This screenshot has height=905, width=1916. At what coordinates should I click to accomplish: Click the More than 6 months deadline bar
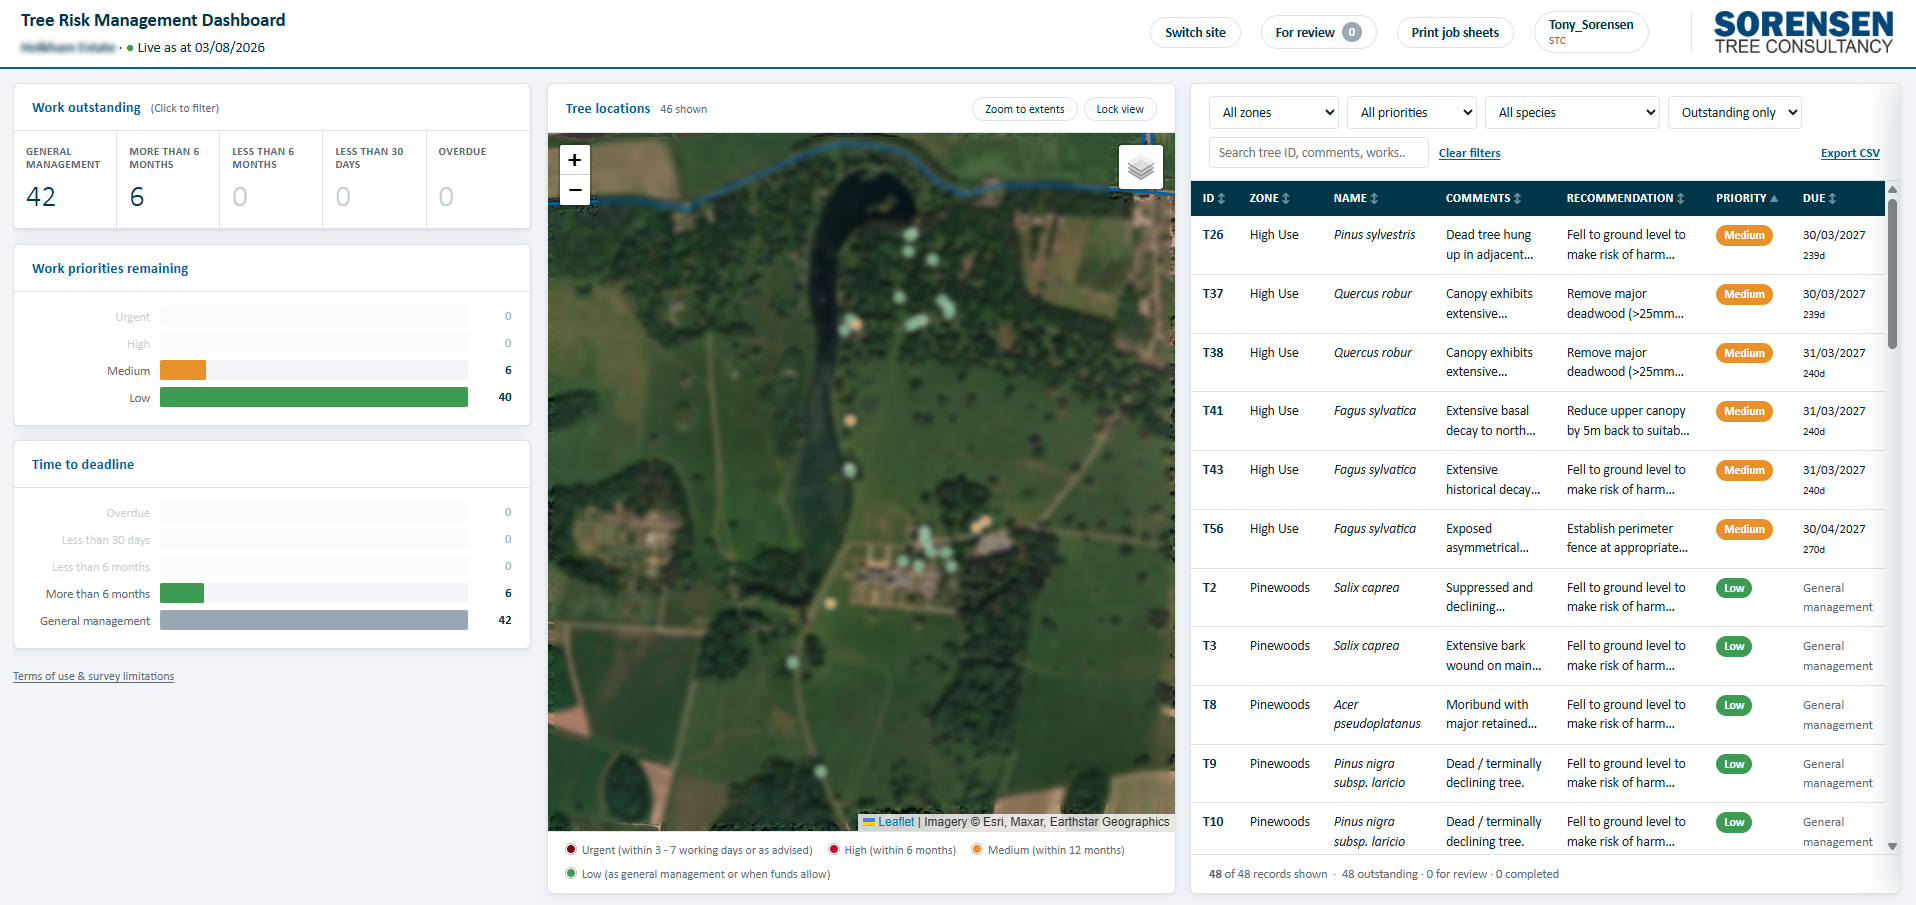point(182,593)
